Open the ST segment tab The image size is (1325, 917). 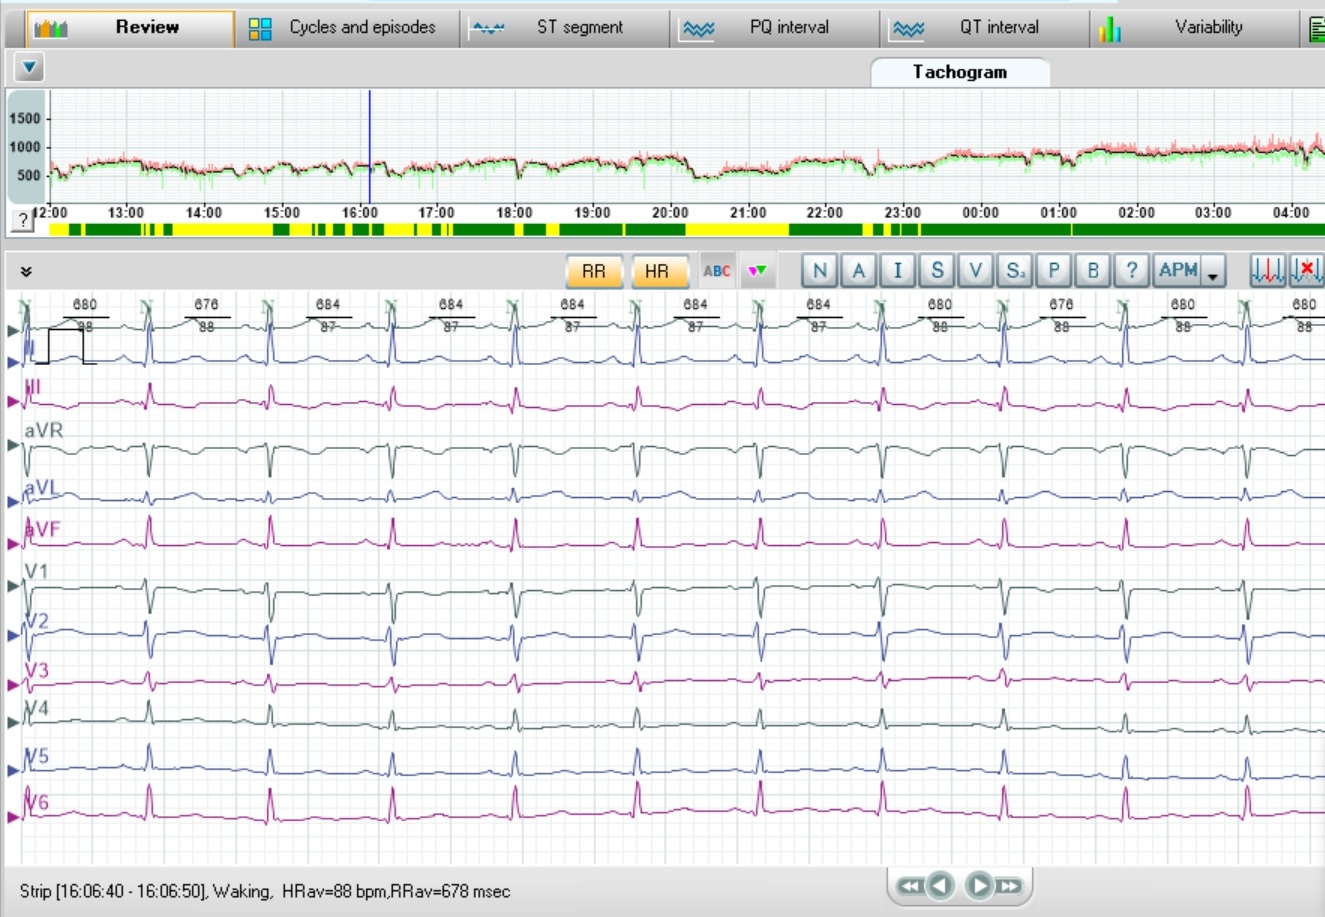pos(563,28)
